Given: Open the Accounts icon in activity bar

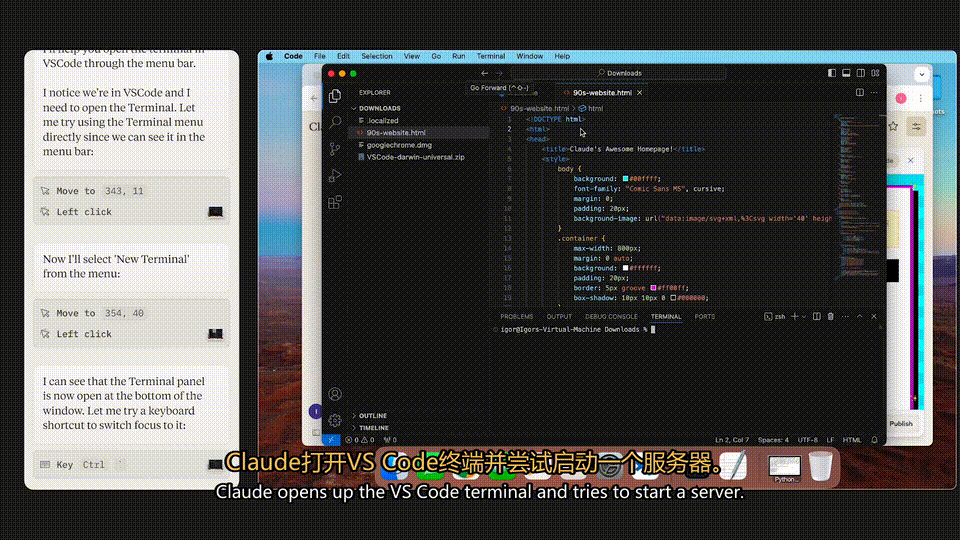Looking at the screenshot, I should pos(335,394).
